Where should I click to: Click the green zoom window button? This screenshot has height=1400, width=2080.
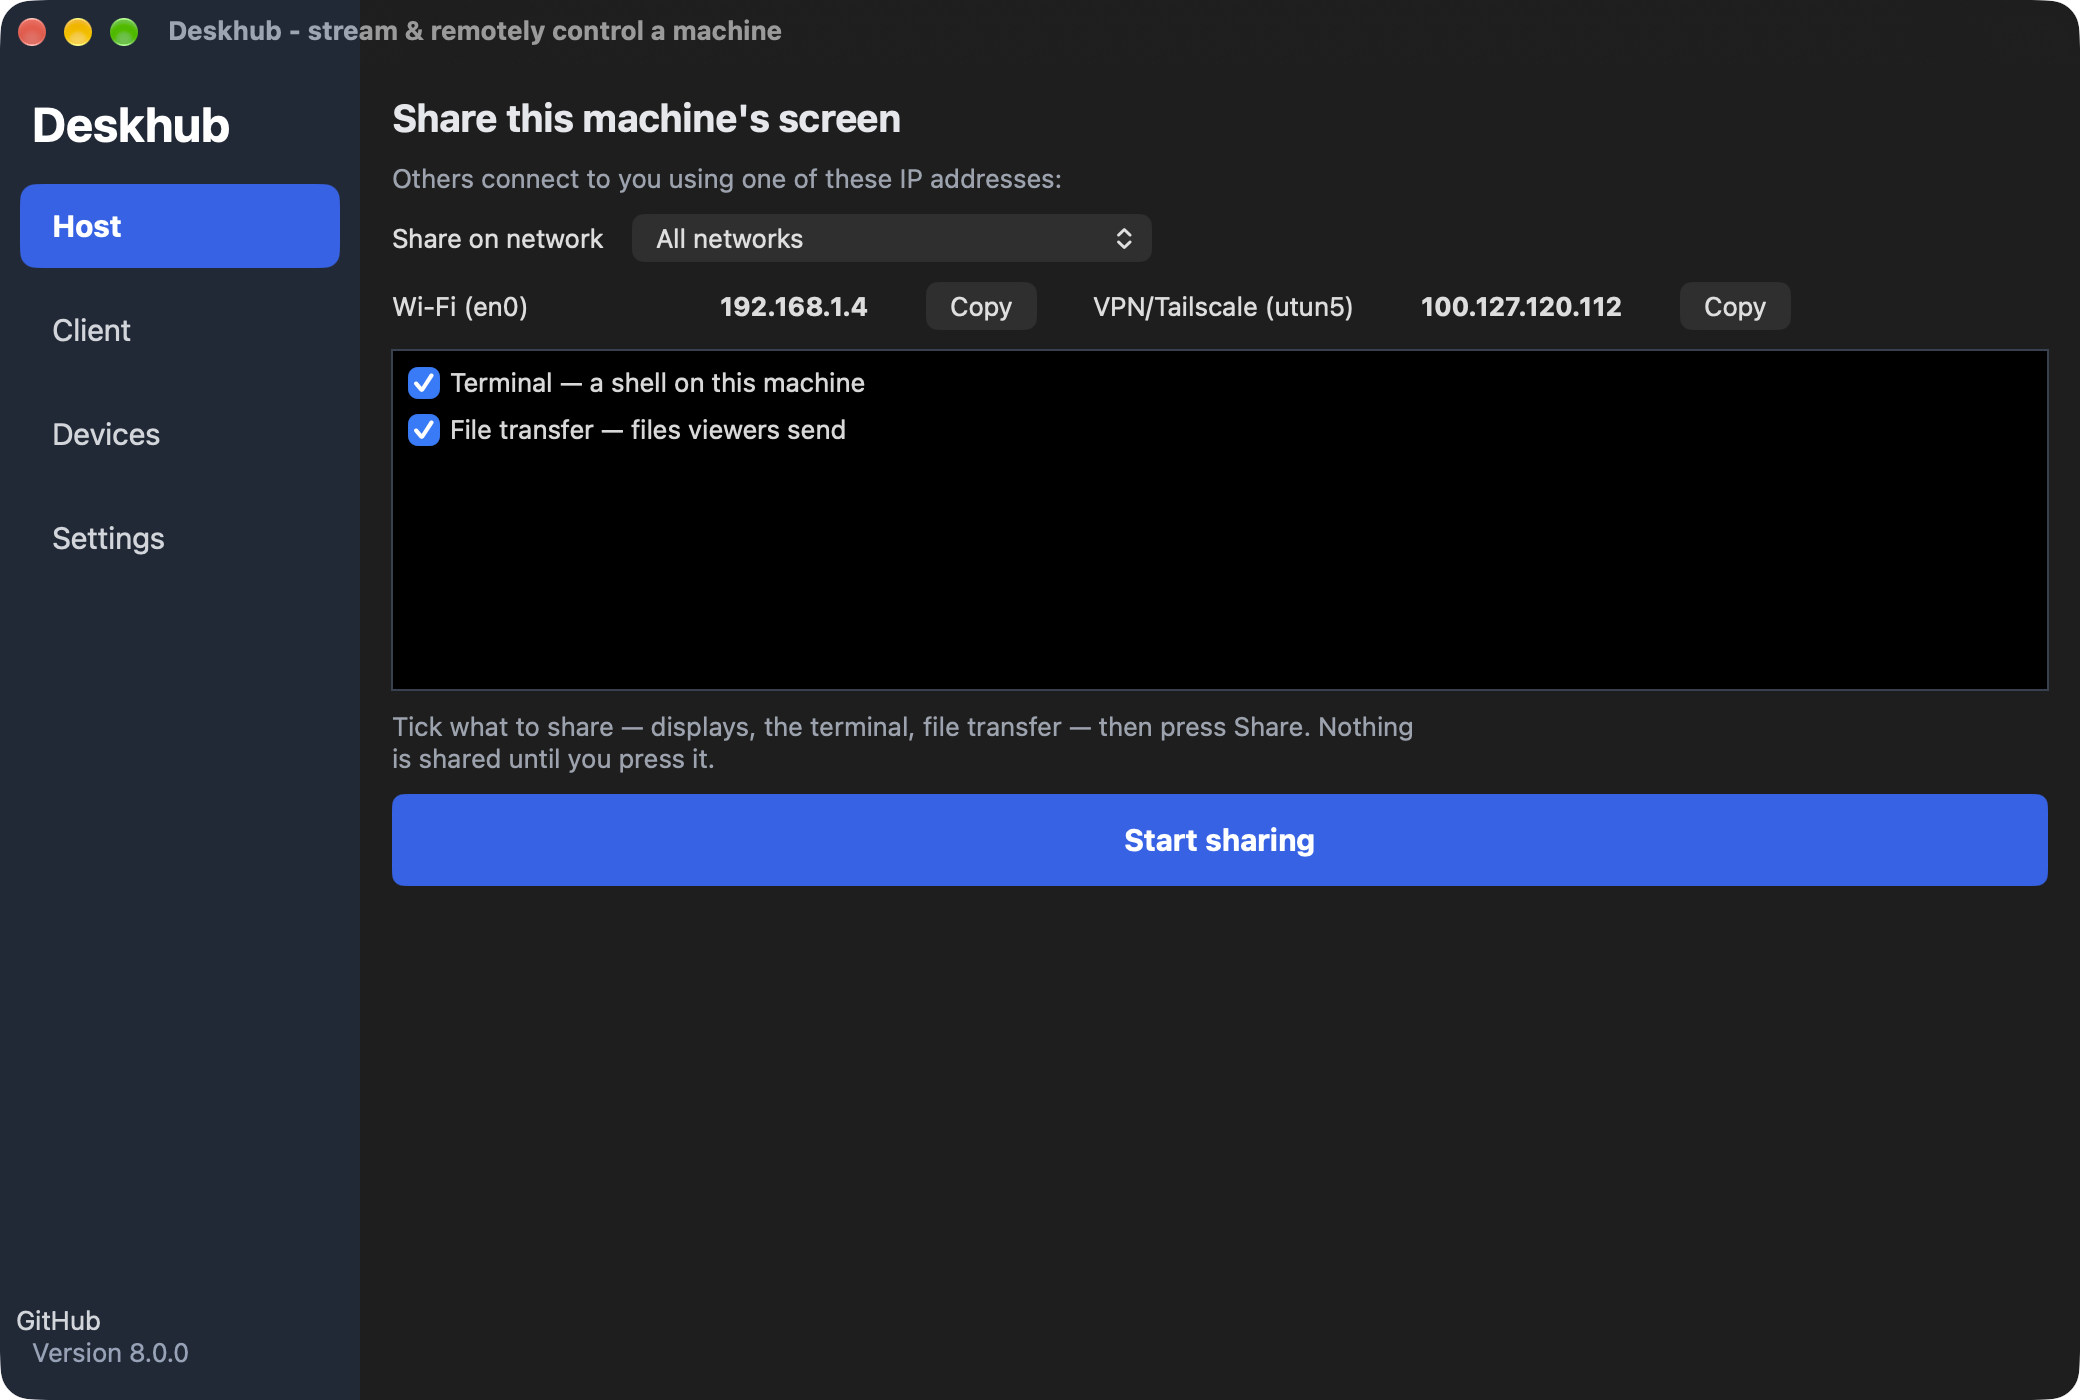(x=124, y=32)
